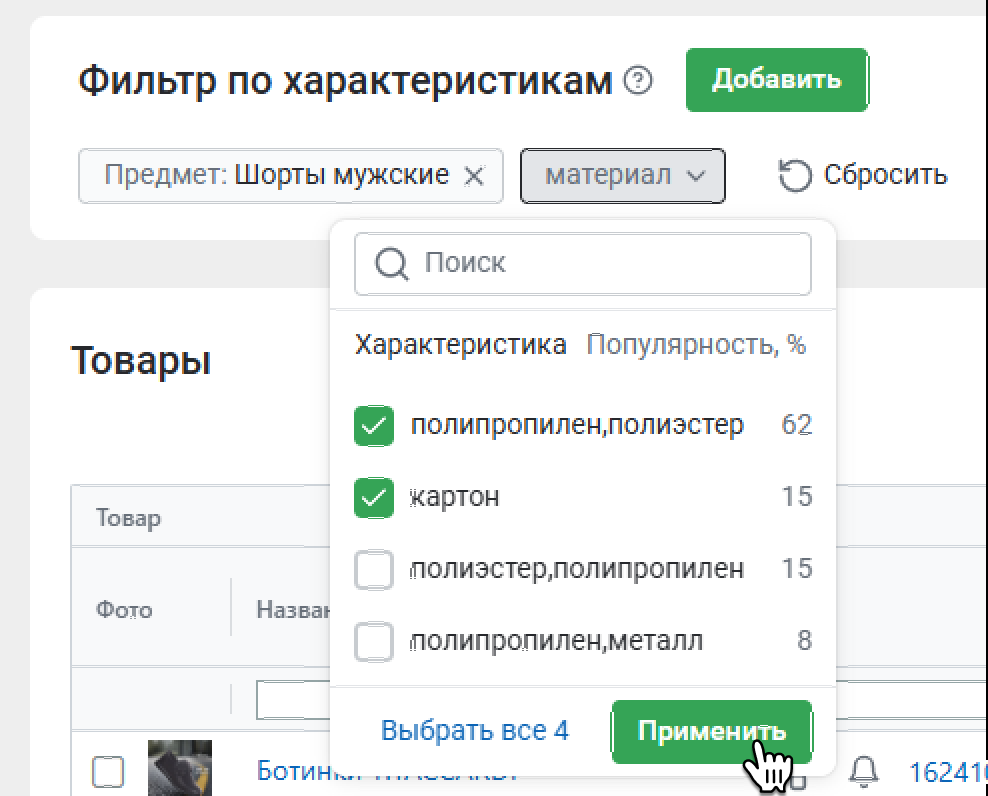Open the Предмет: Шорты мужские filter

point(276,176)
